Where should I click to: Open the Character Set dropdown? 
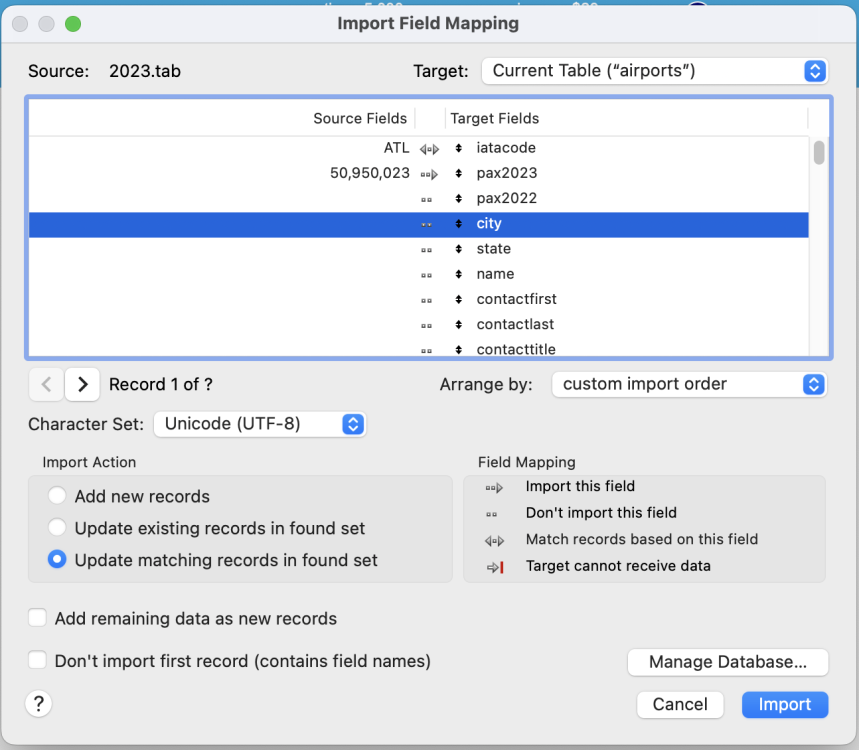pyautogui.click(x=260, y=424)
